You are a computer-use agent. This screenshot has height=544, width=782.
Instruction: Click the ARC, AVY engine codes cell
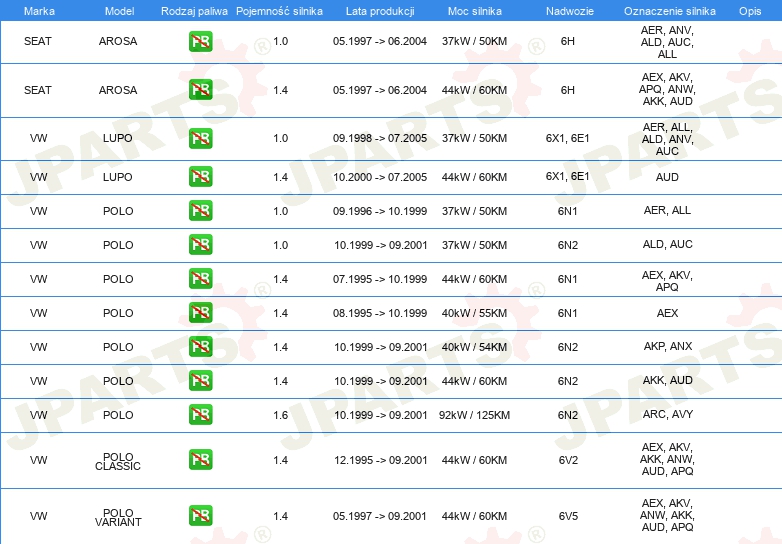pyautogui.click(x=667, y=414)
